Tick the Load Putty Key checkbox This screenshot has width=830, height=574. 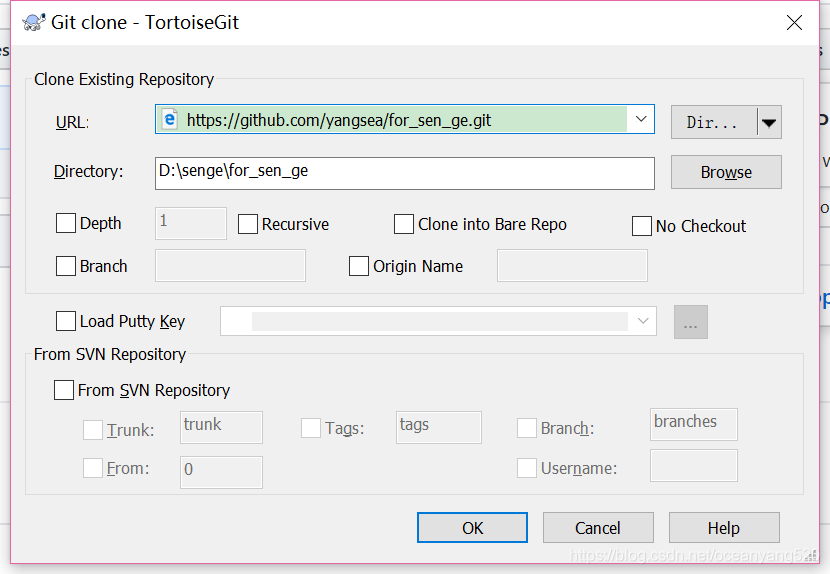tap(66, 321)
